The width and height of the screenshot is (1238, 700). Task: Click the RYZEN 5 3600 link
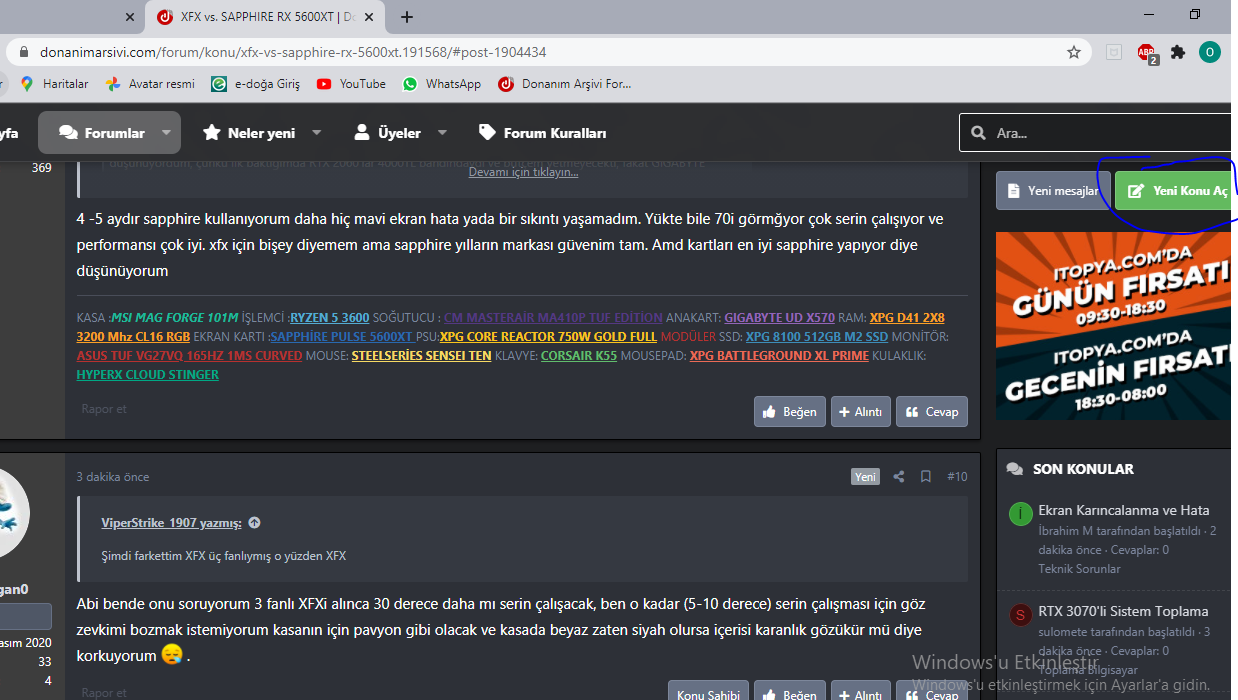pos(329,317)
